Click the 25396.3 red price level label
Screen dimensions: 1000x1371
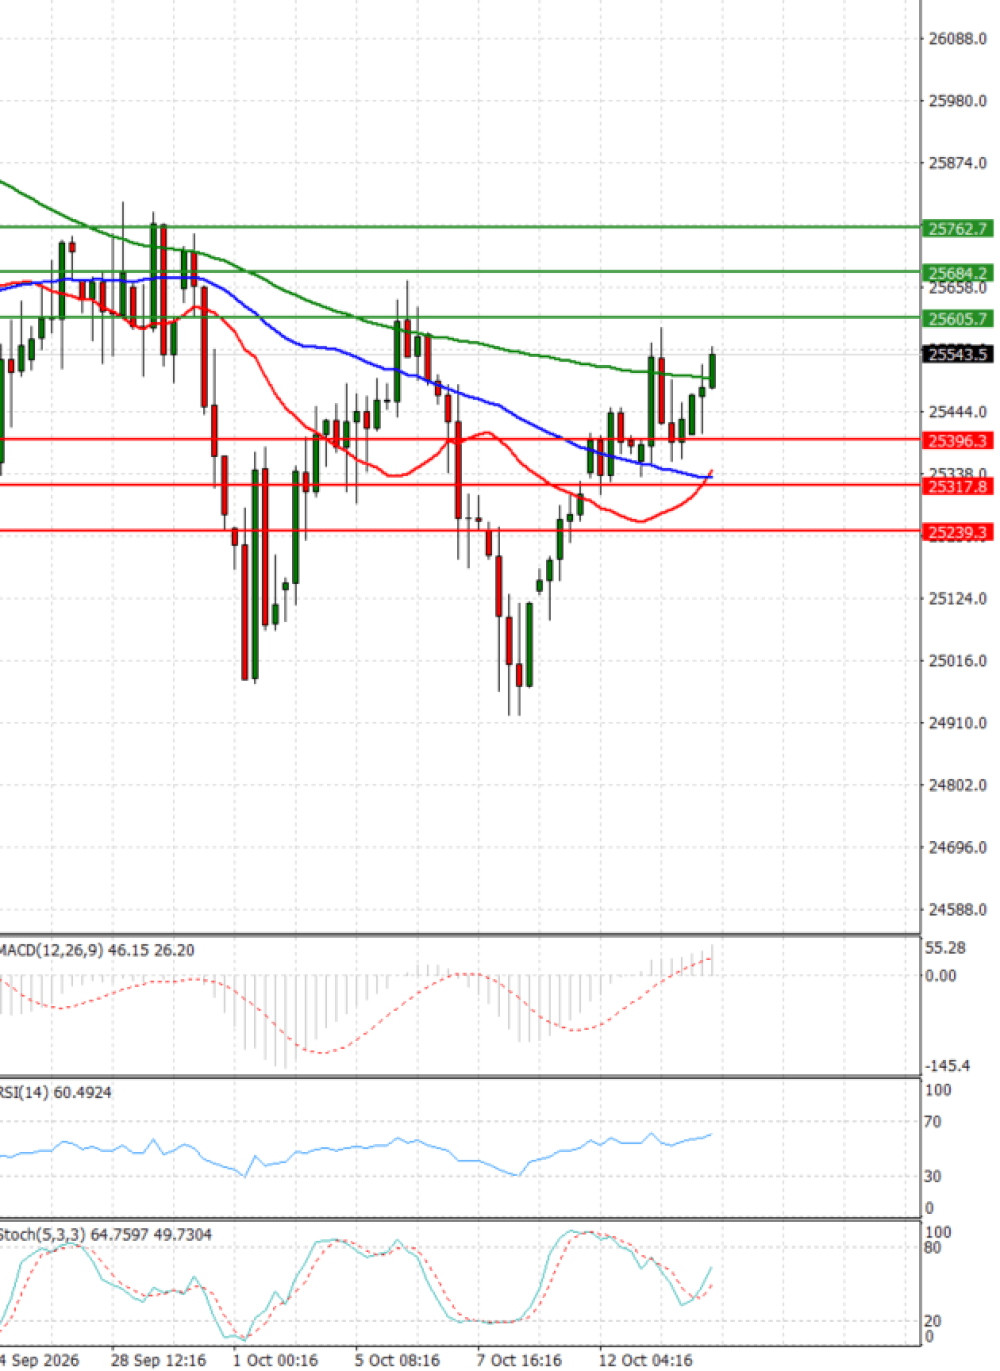(957, 441)
